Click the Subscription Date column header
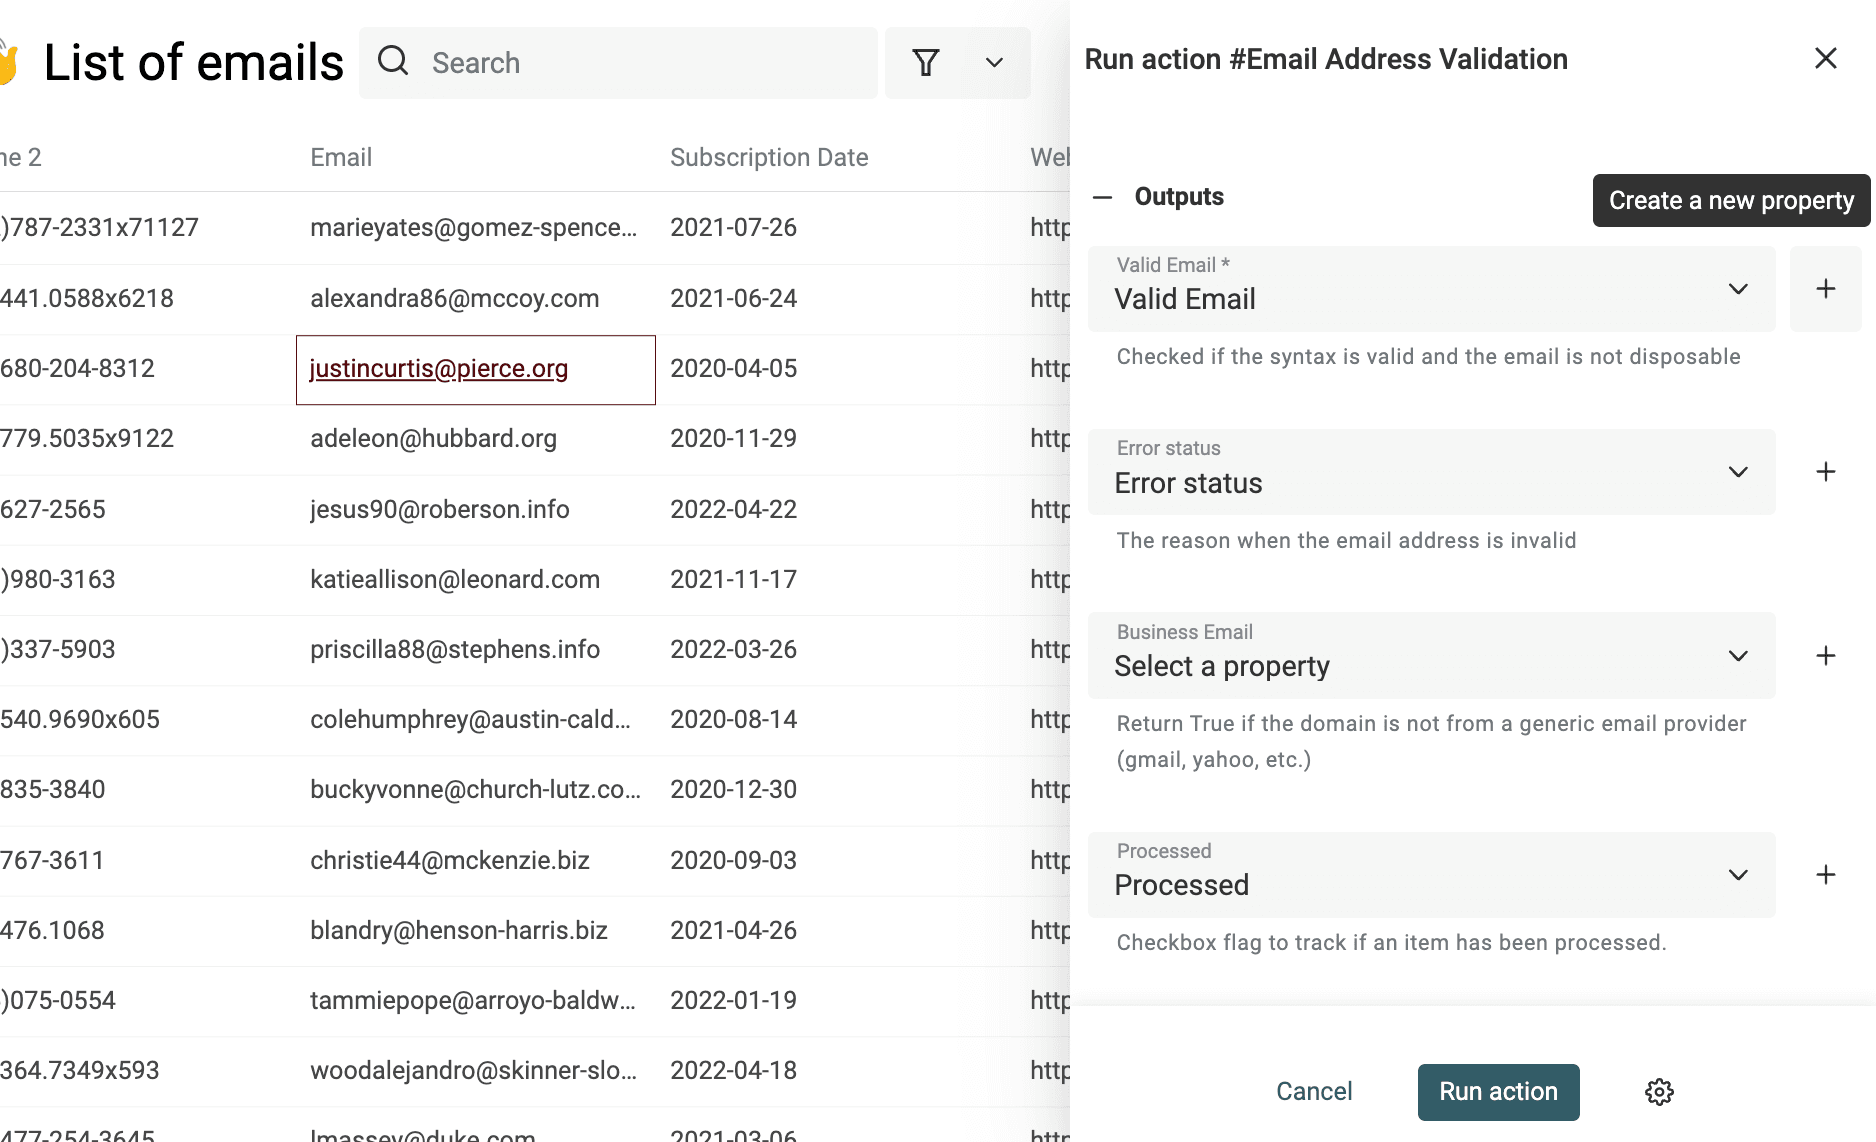 (768, 157)
